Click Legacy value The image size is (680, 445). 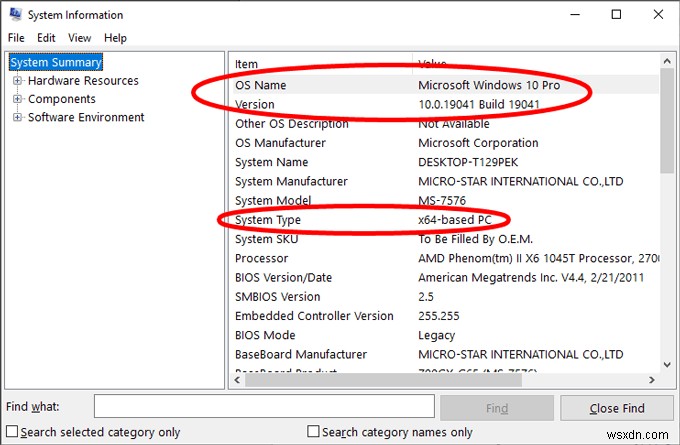436,335
